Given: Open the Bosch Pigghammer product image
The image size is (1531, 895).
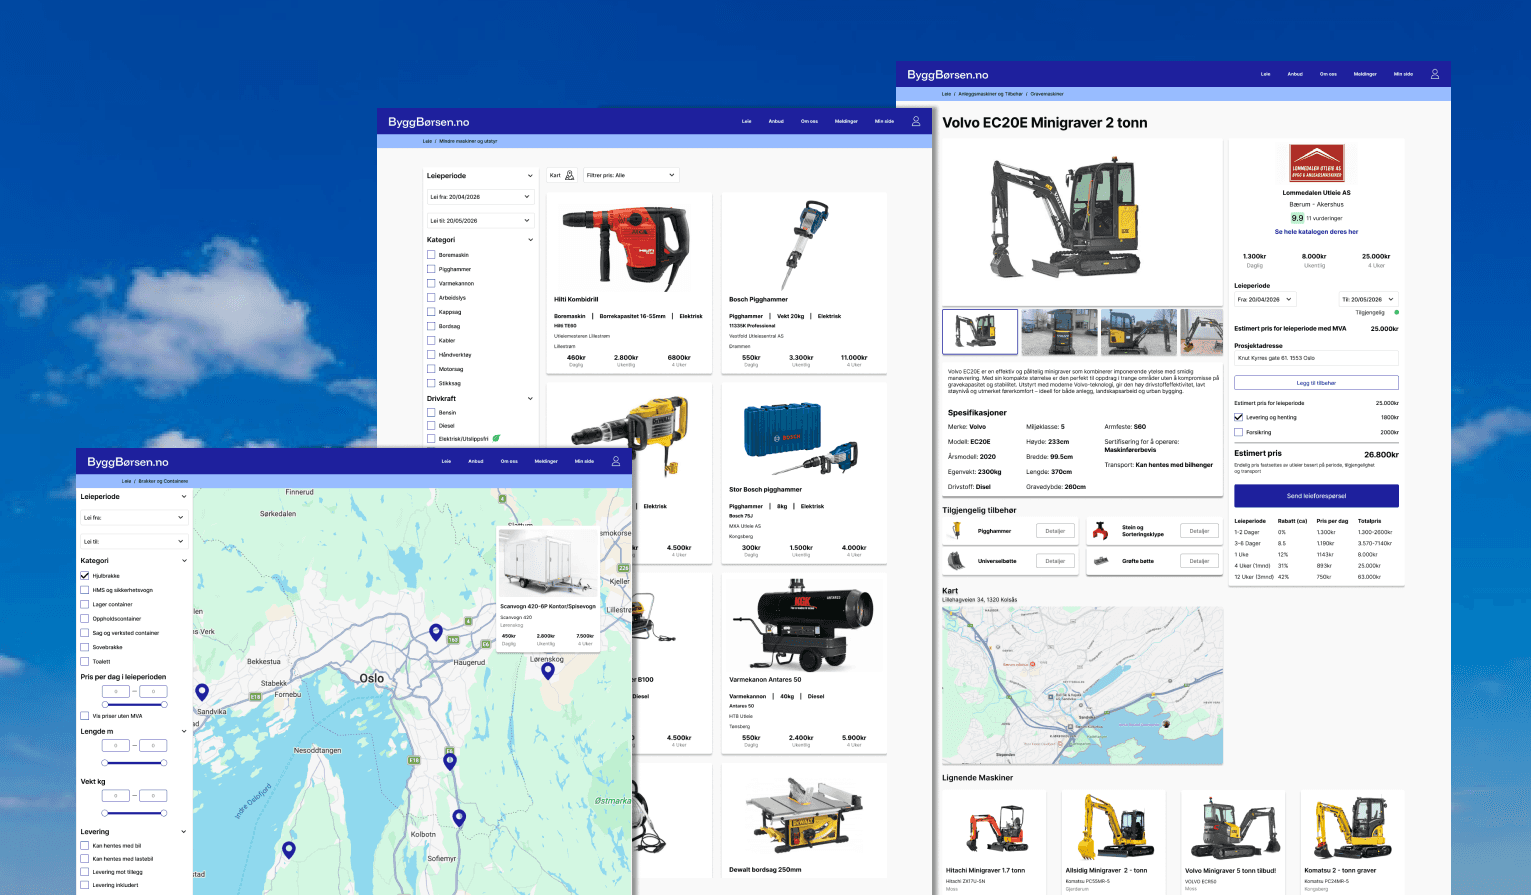Looking at the screenshot, I should (804, 245).
